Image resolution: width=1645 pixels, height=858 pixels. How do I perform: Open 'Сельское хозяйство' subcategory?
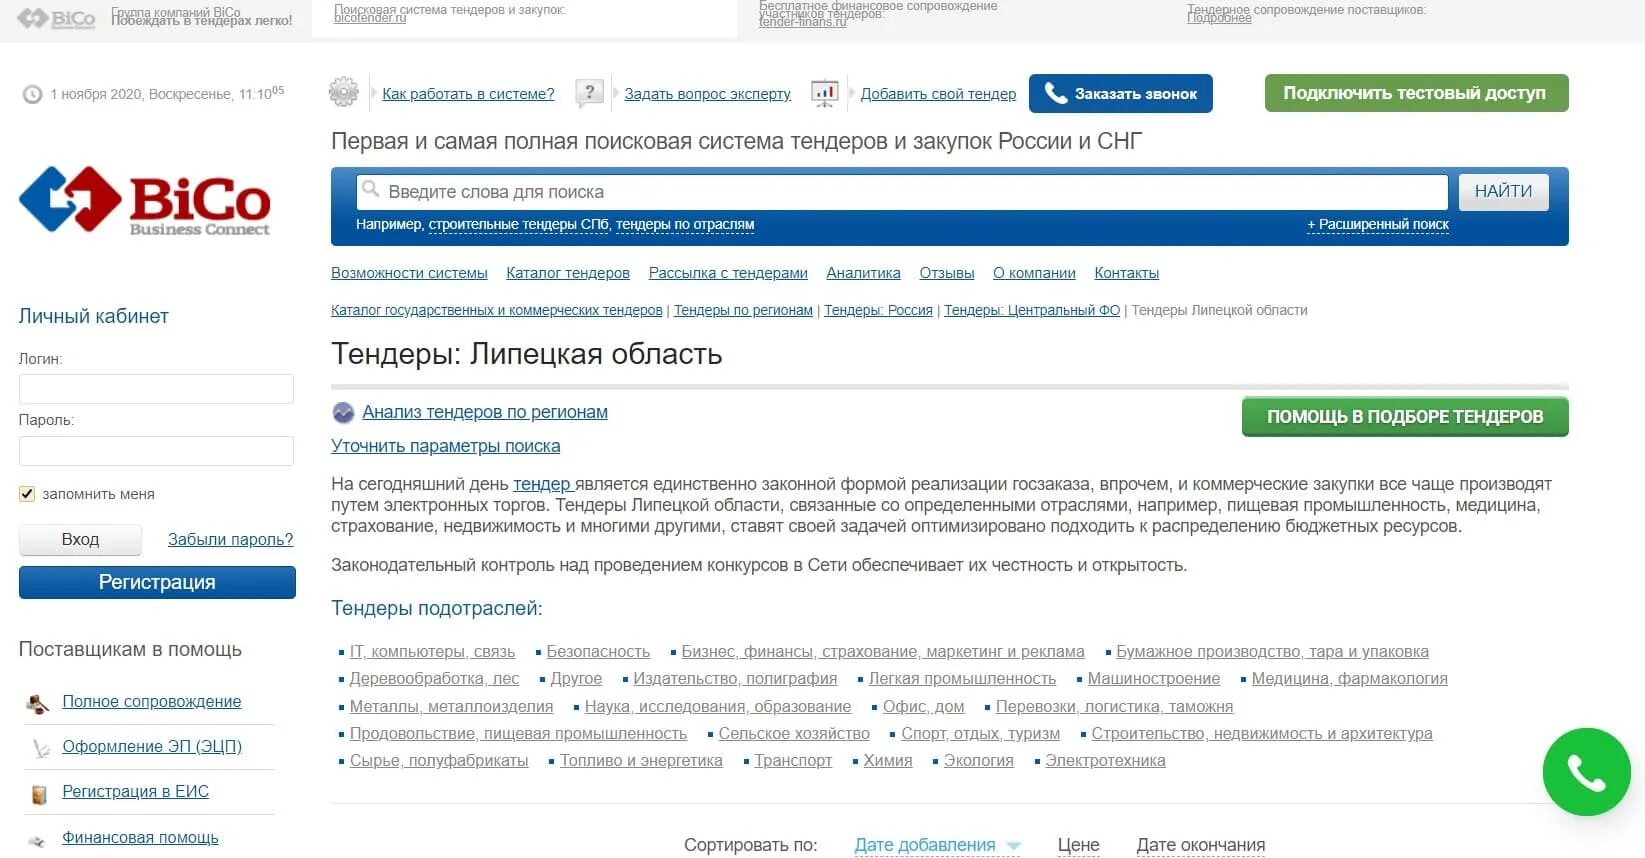794,734
